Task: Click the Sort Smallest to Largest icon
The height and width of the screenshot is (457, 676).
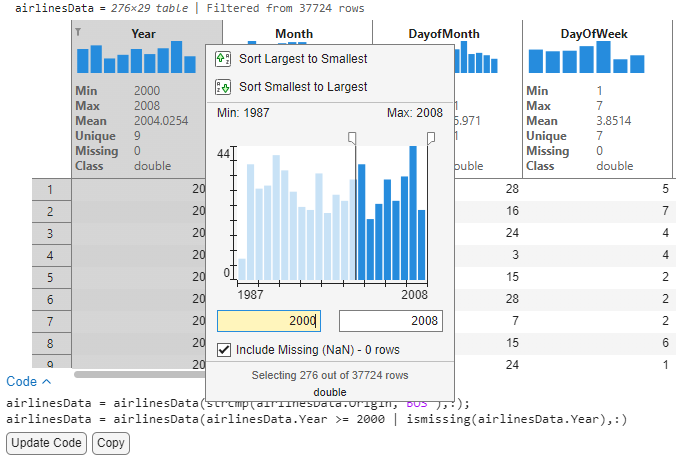Action: coord(223,87)
